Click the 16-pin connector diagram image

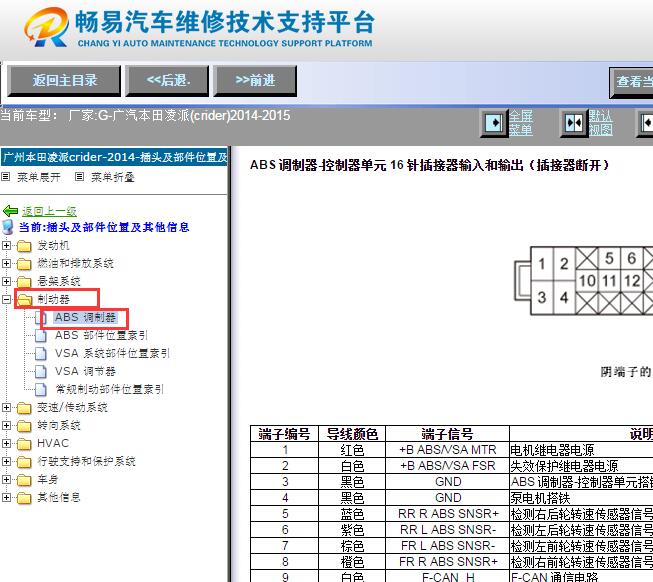[x=583, y=280]
